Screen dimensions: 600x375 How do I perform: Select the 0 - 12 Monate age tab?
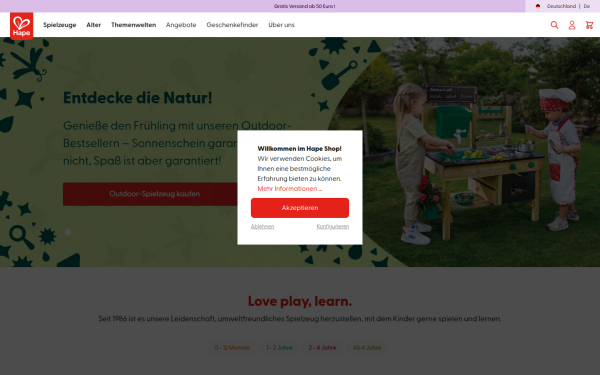pyautogui.click(x=232, y=348)
